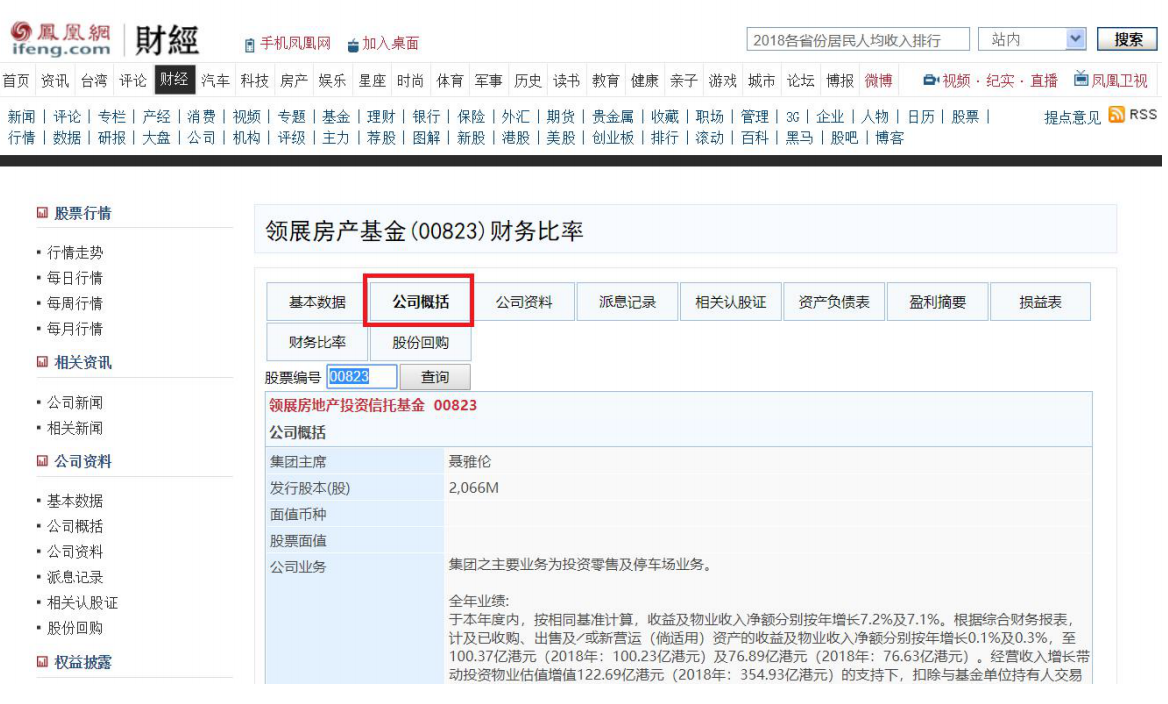
Task: Open the highlighted 财经 navigation item
Action: (174, 80)
